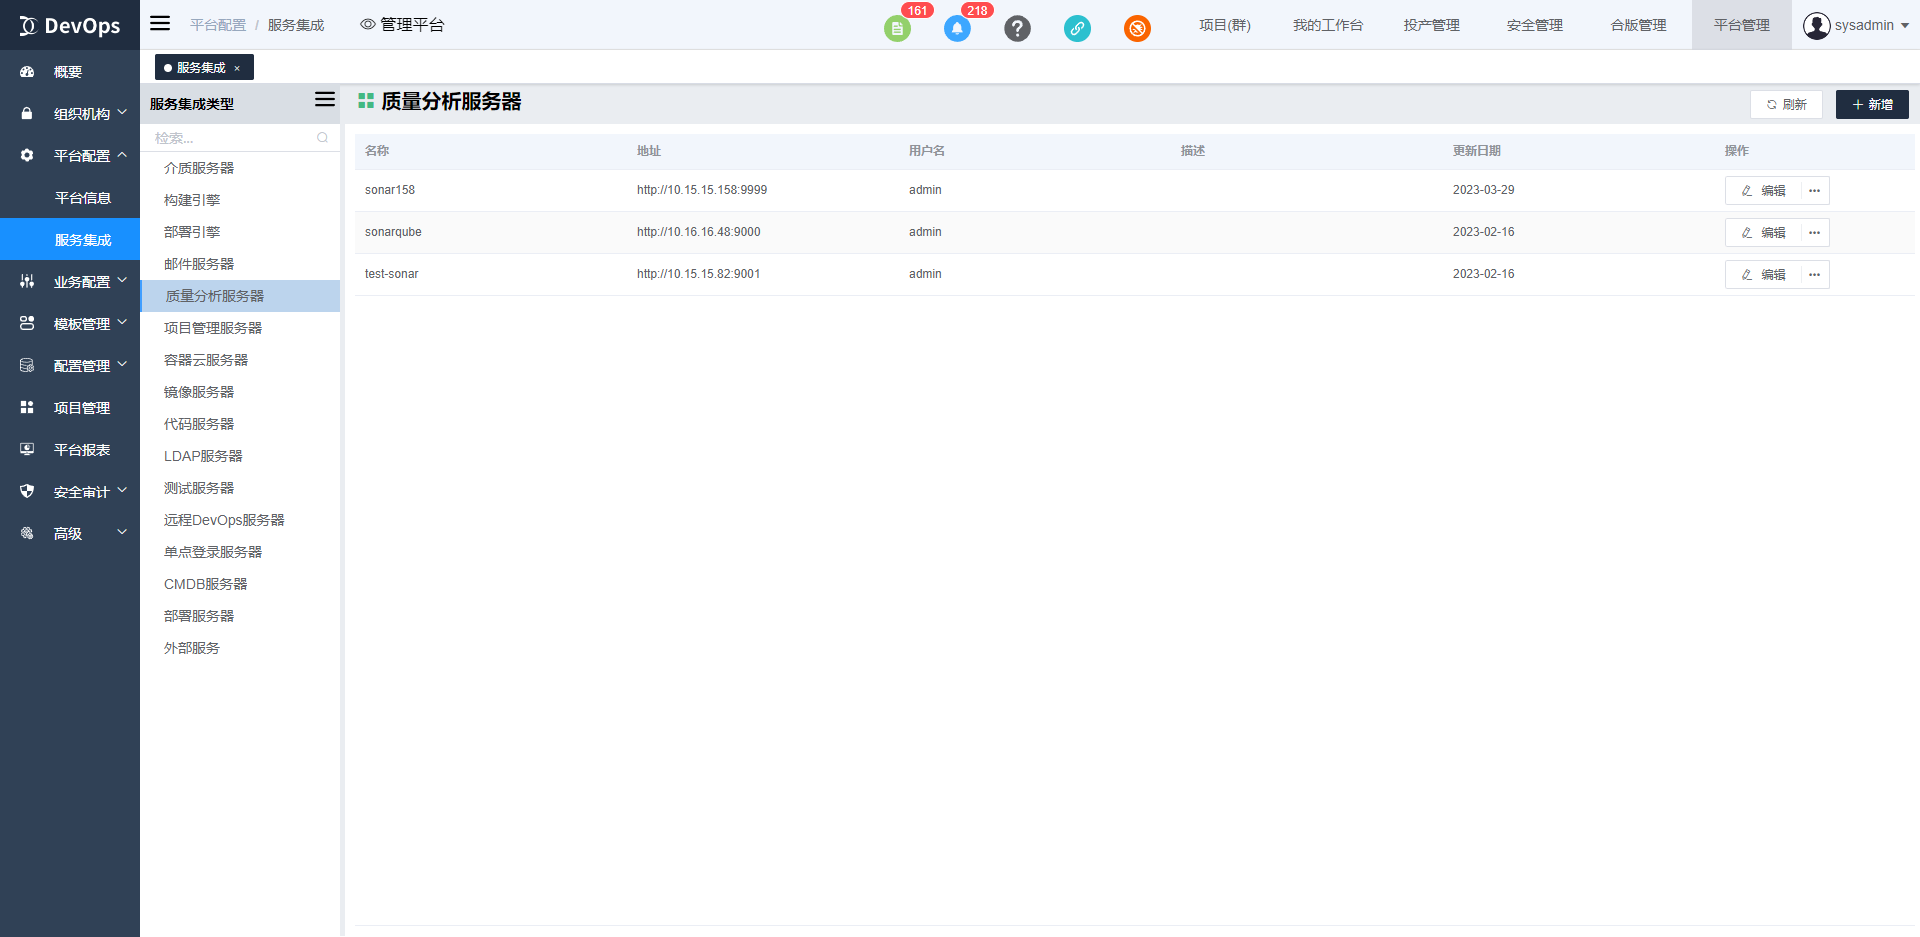
Task: Click the orange circular icon in header
Action: (x=1137, y=29)
